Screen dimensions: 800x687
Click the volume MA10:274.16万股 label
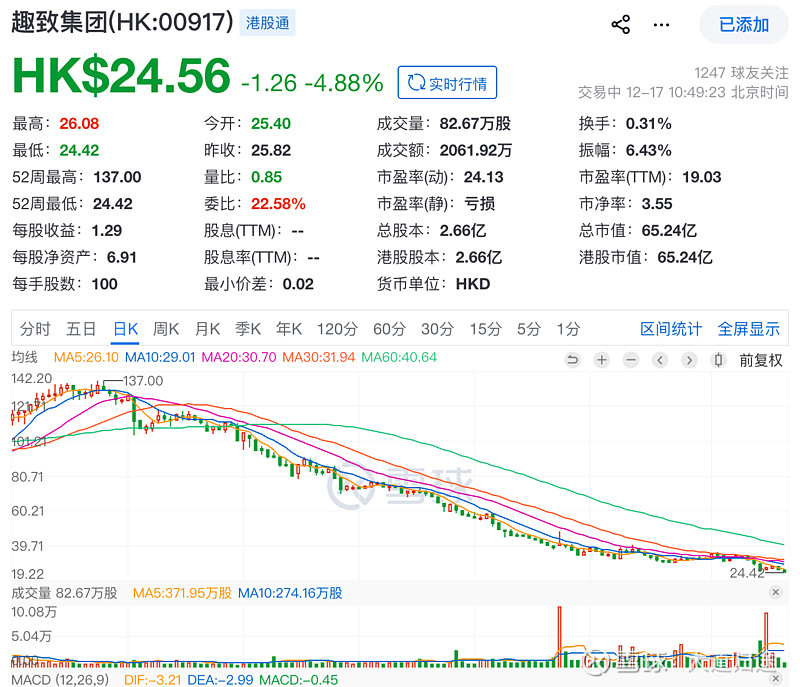pyautogui.click(x=290, y=593)
